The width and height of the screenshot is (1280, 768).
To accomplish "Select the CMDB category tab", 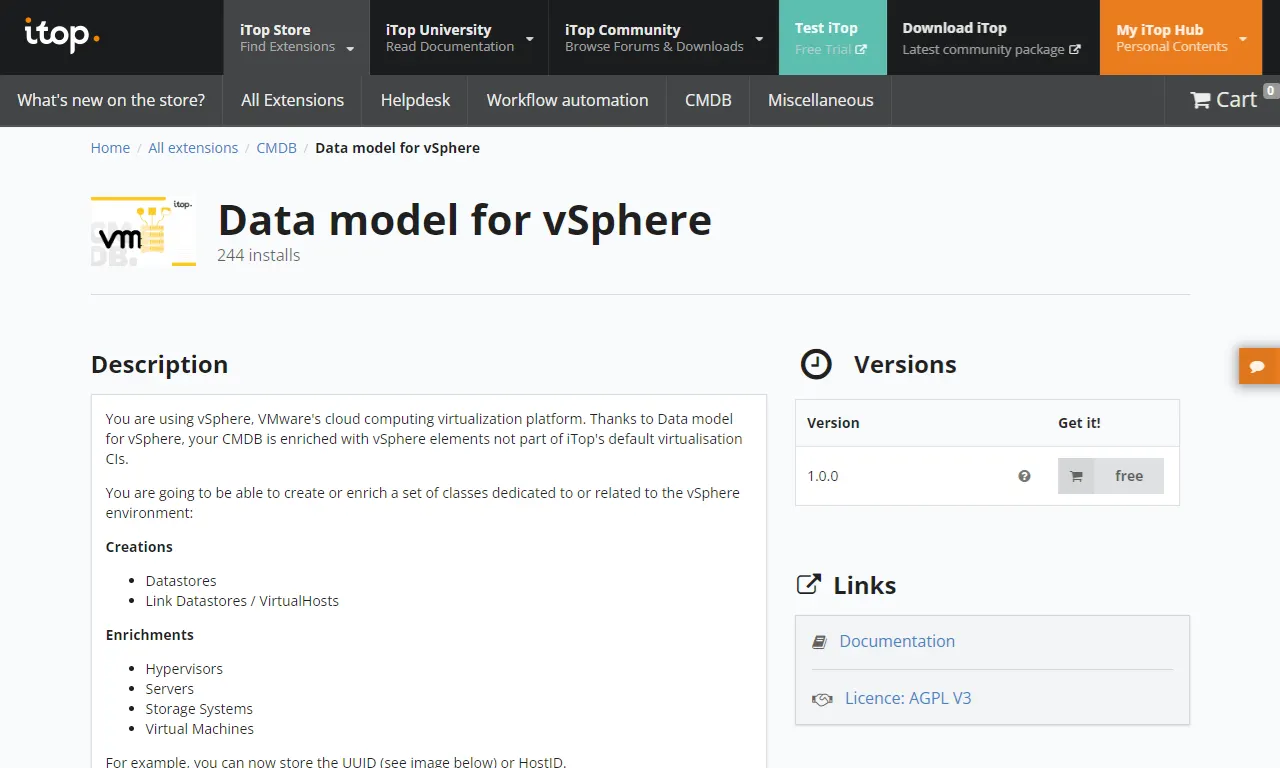I will pyautogui.click(x=708, y=100).
